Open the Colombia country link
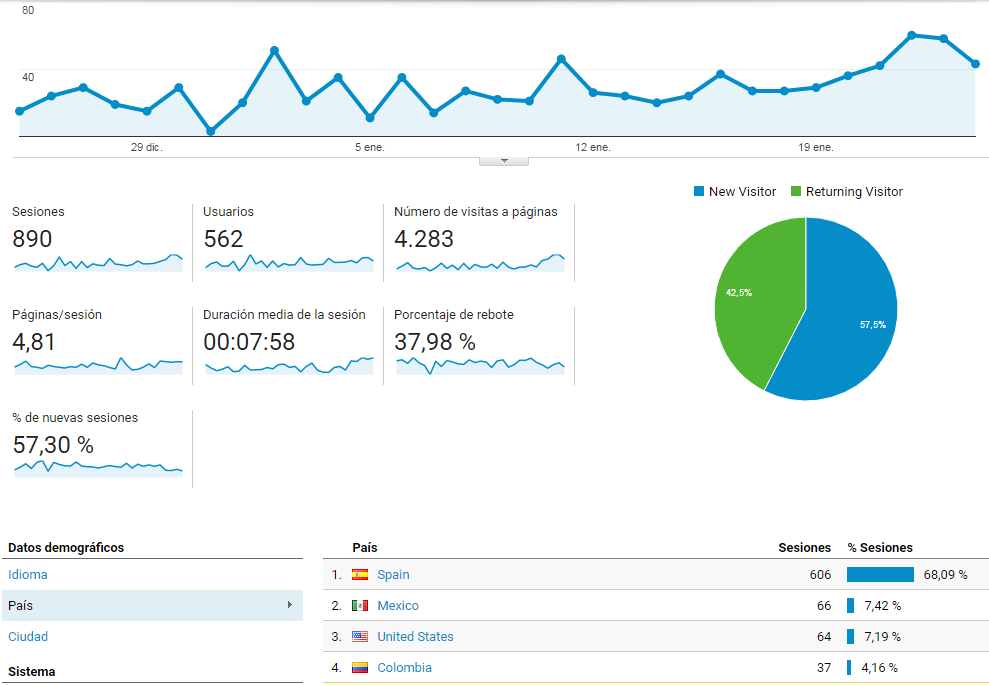Image resolution: width=989 pixels, height=685 pixels. coord(404,667)
